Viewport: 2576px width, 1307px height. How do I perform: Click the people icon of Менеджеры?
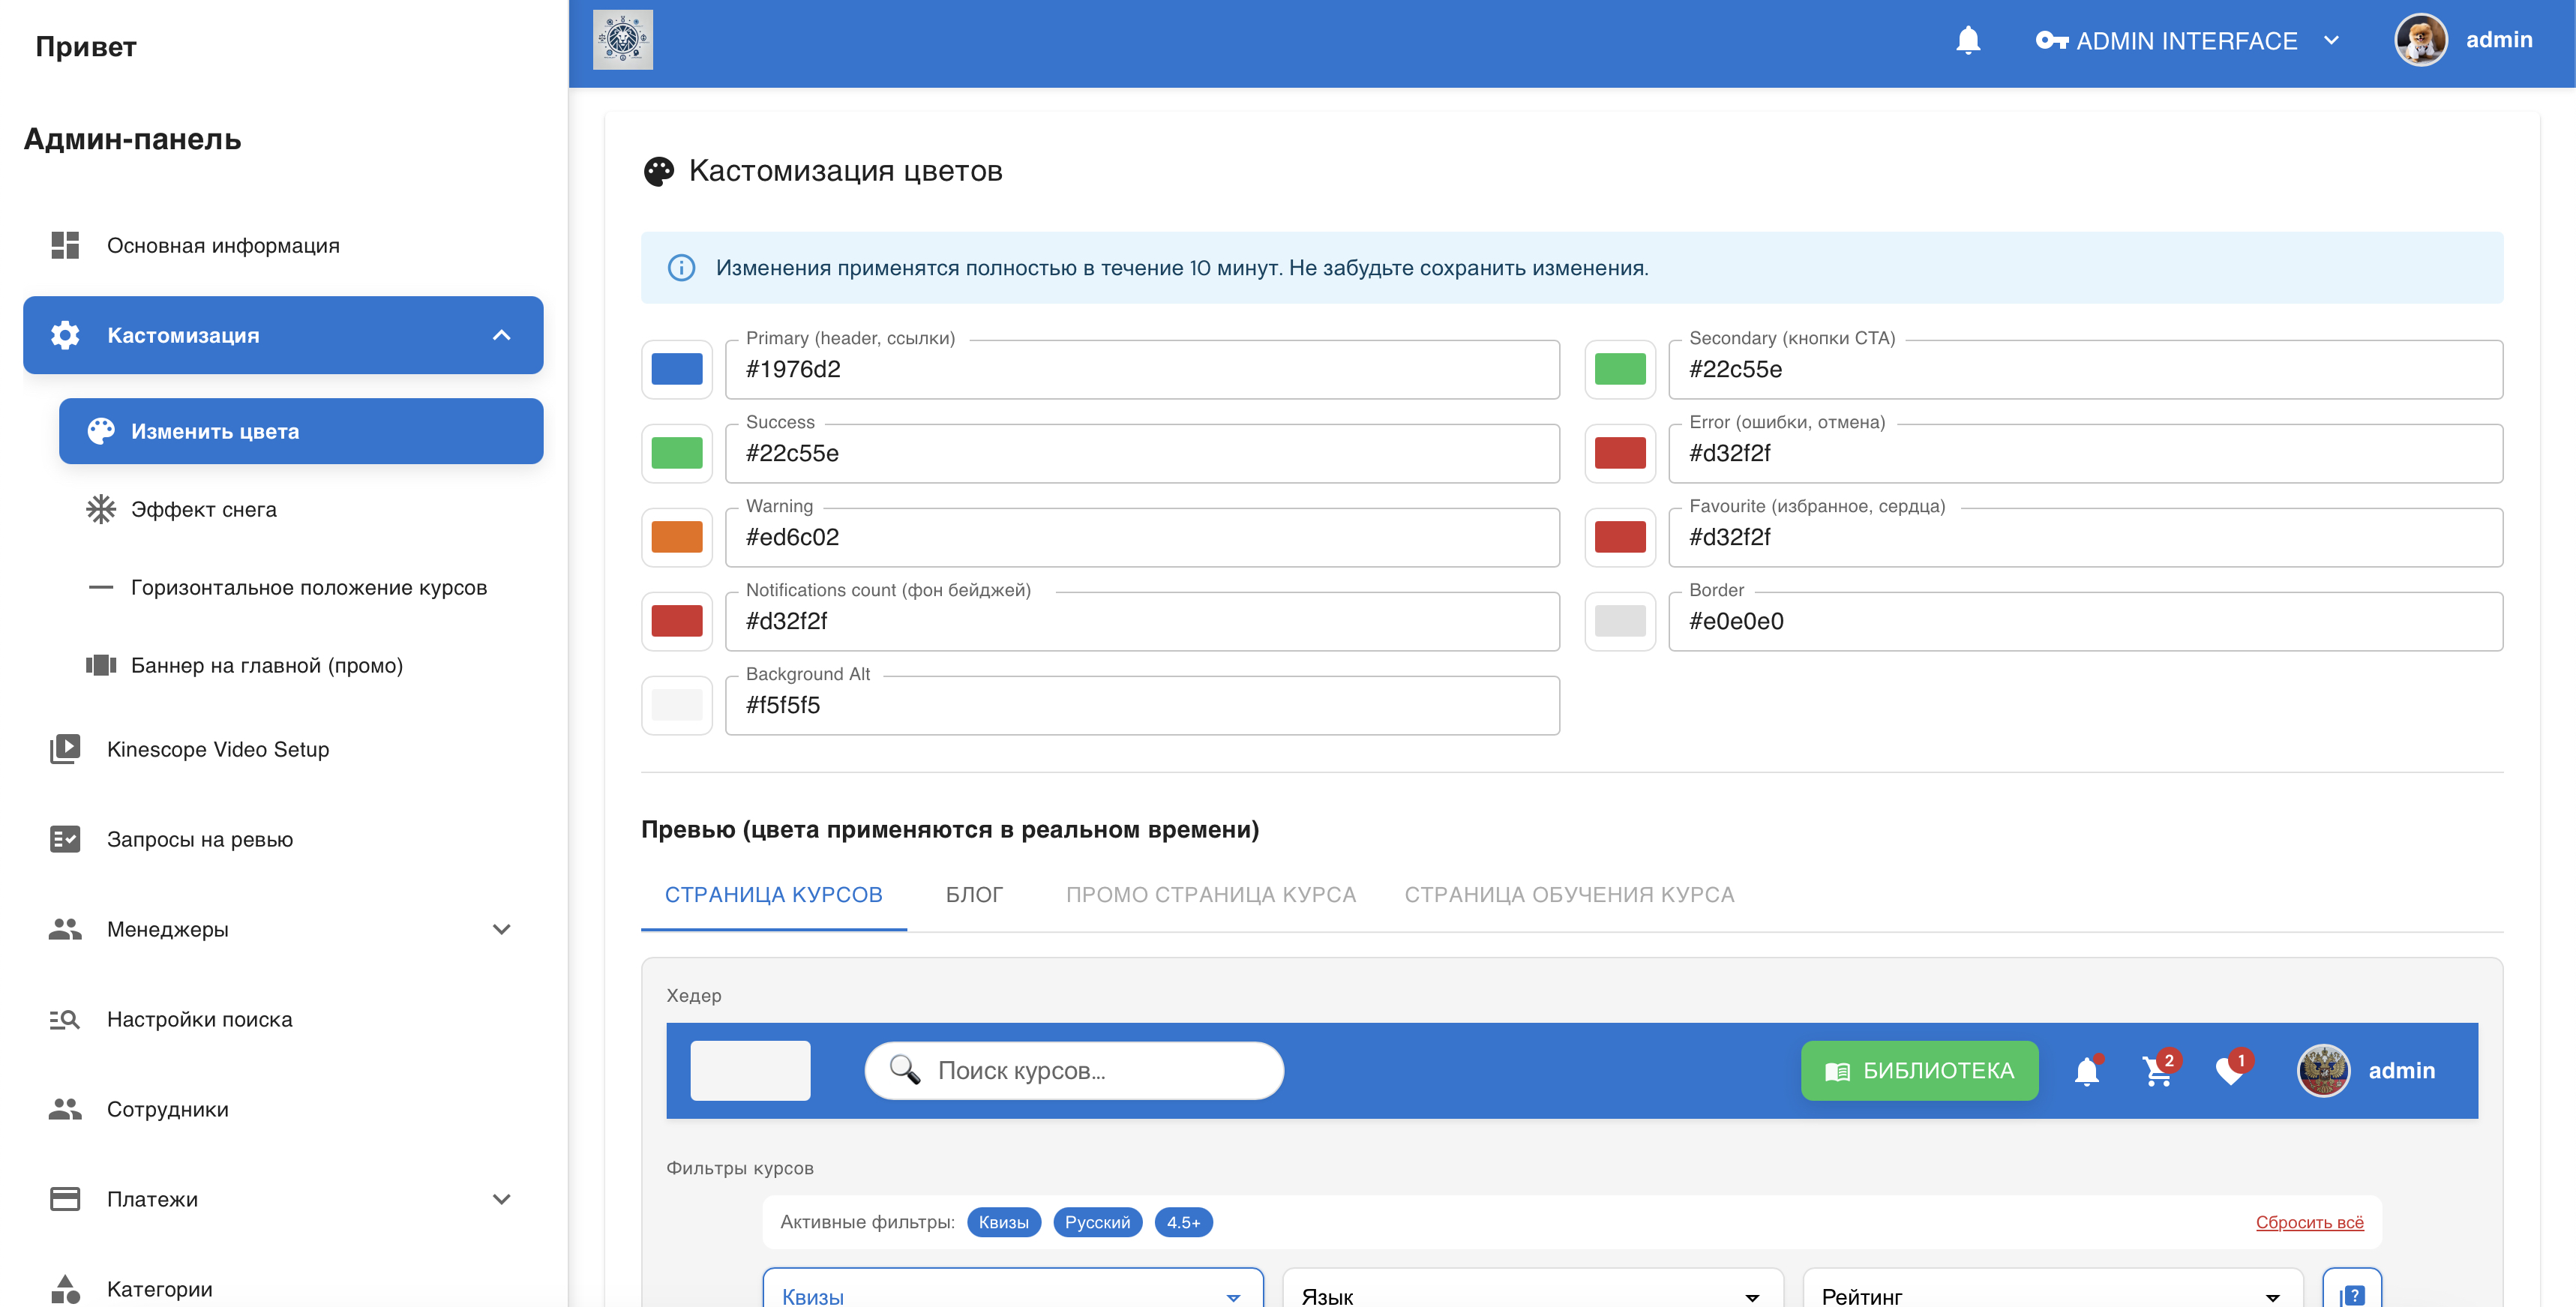click(x=65, y=929)
